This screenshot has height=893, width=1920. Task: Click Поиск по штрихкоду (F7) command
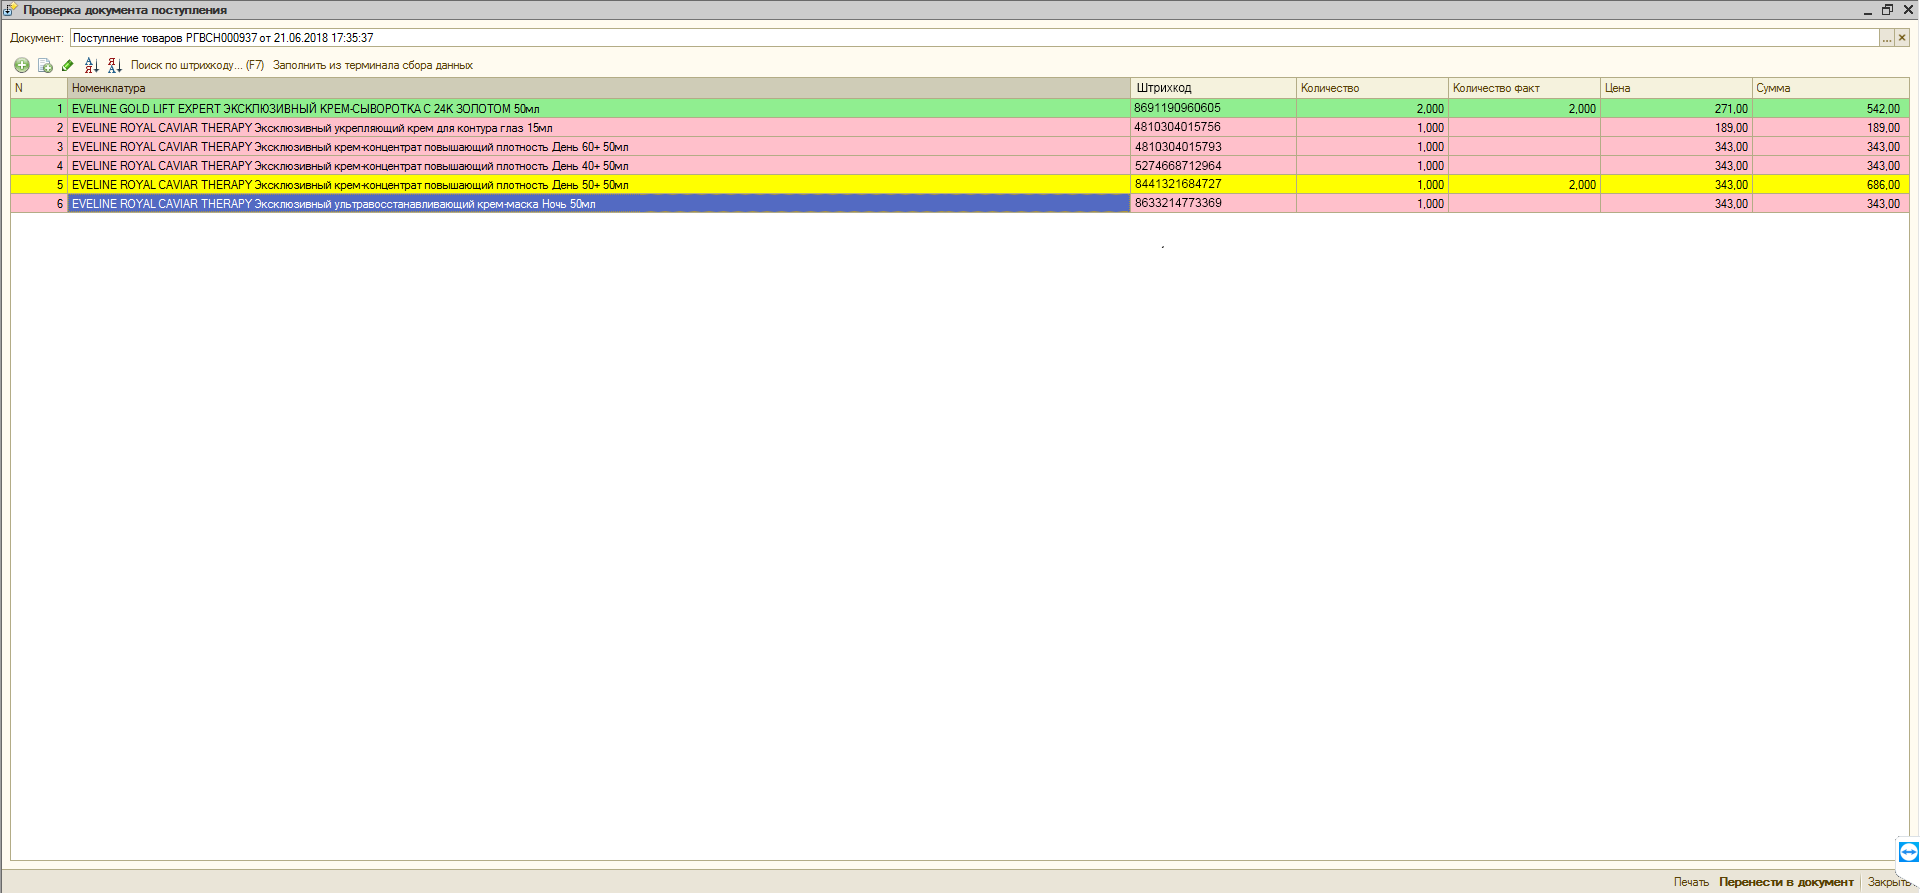[x=197, y=65]
